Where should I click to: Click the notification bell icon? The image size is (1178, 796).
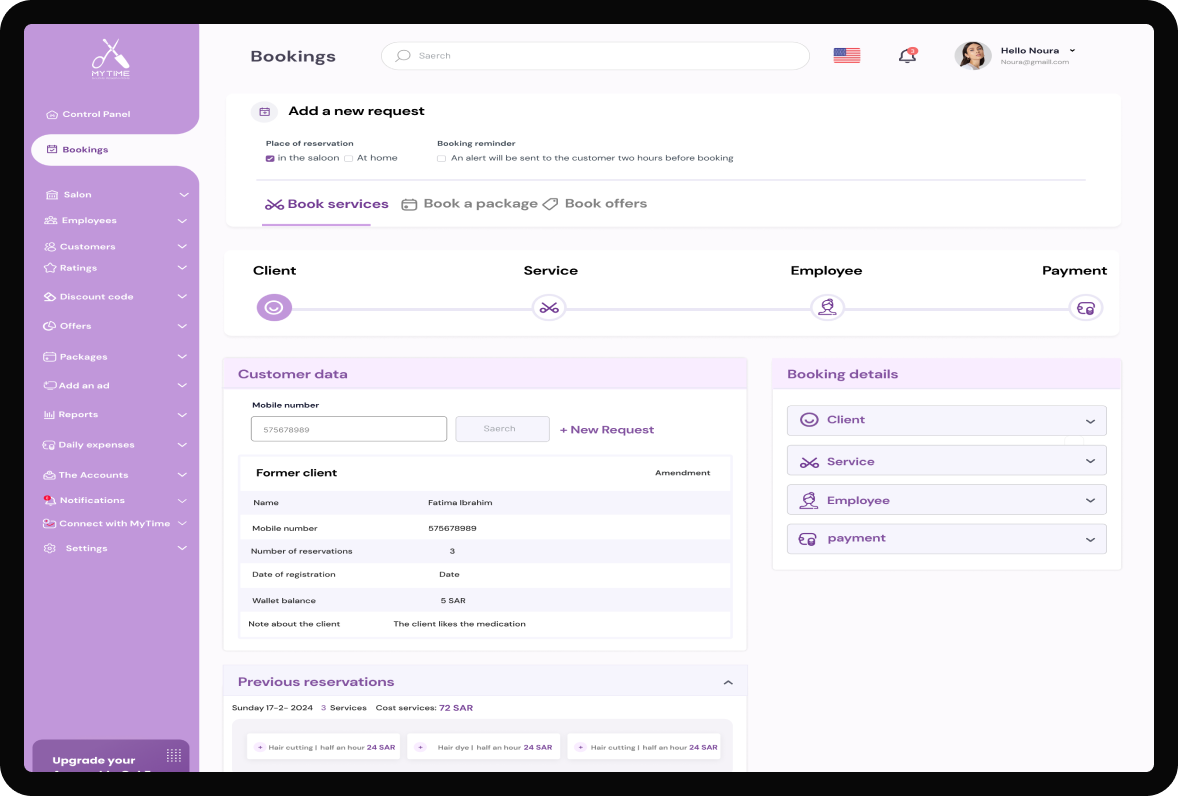tap(907, 56)
